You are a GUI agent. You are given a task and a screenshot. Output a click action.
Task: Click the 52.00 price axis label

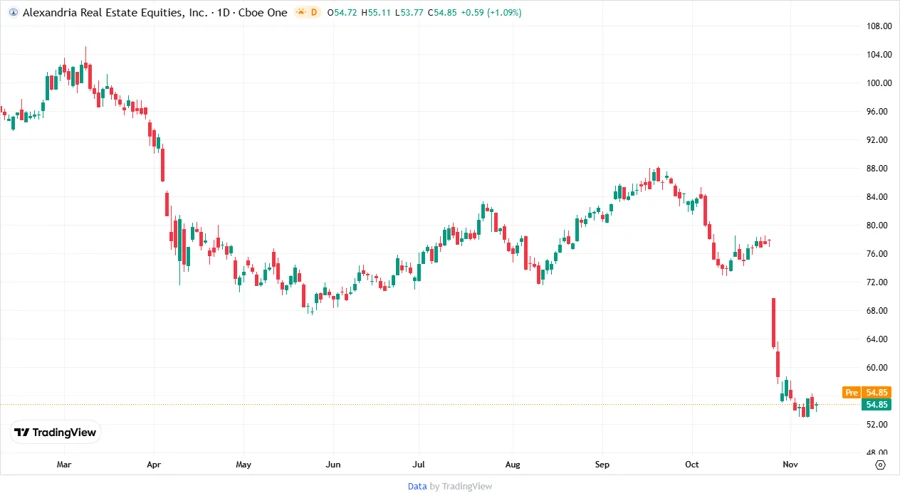pyautogui.click(x=879, y=425)
